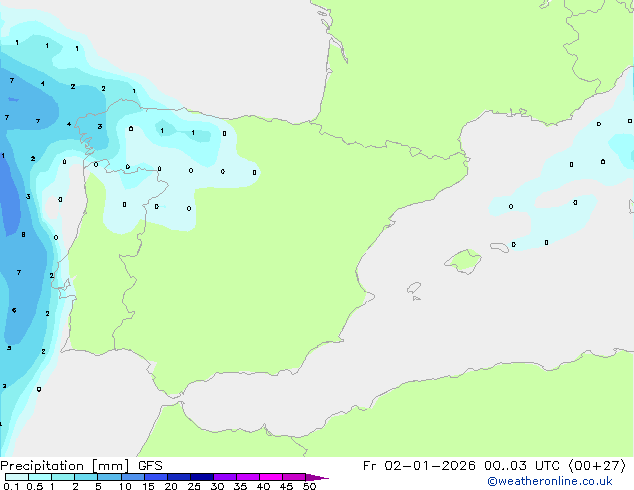Click the small Formentera island outline
Viewport: 634px width, 490px height.
[416, 298]
